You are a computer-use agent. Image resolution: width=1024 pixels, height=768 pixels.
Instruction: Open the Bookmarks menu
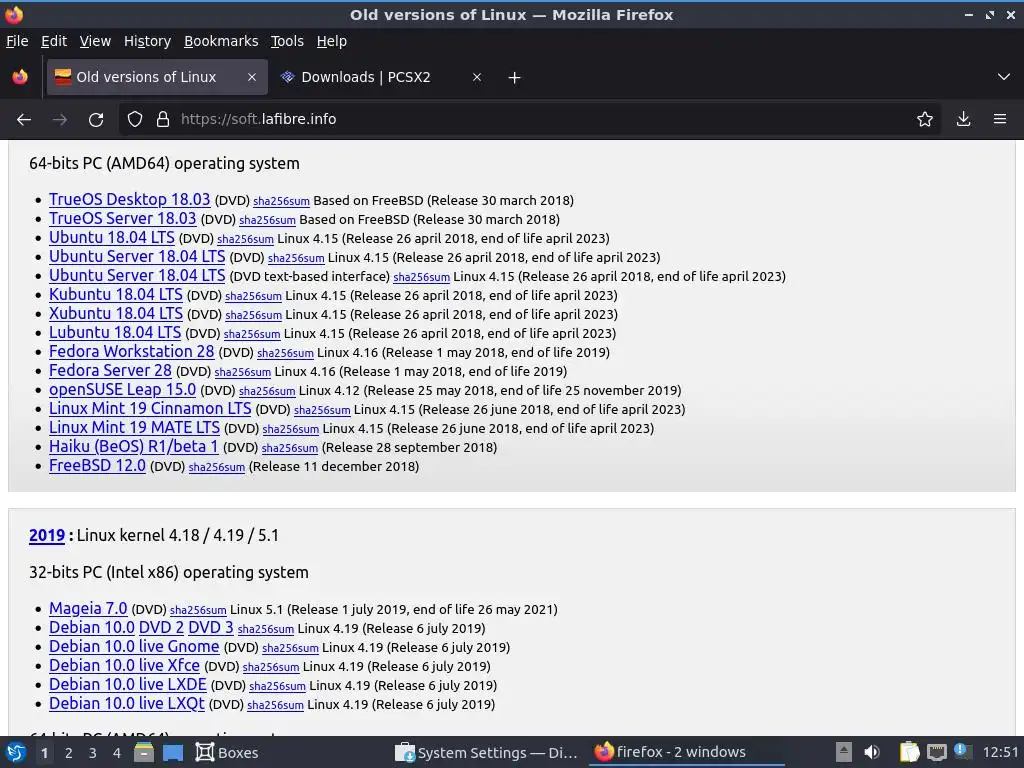coord(221,41)
